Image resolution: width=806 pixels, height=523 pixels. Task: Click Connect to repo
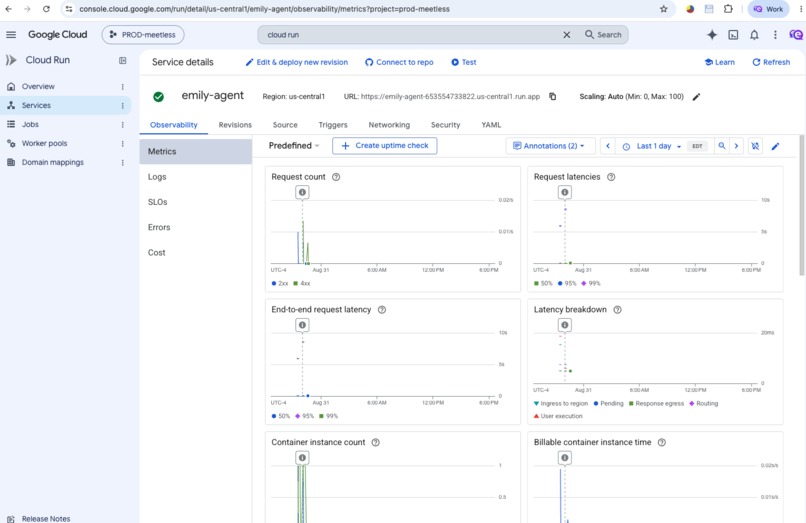click(399, 62)
